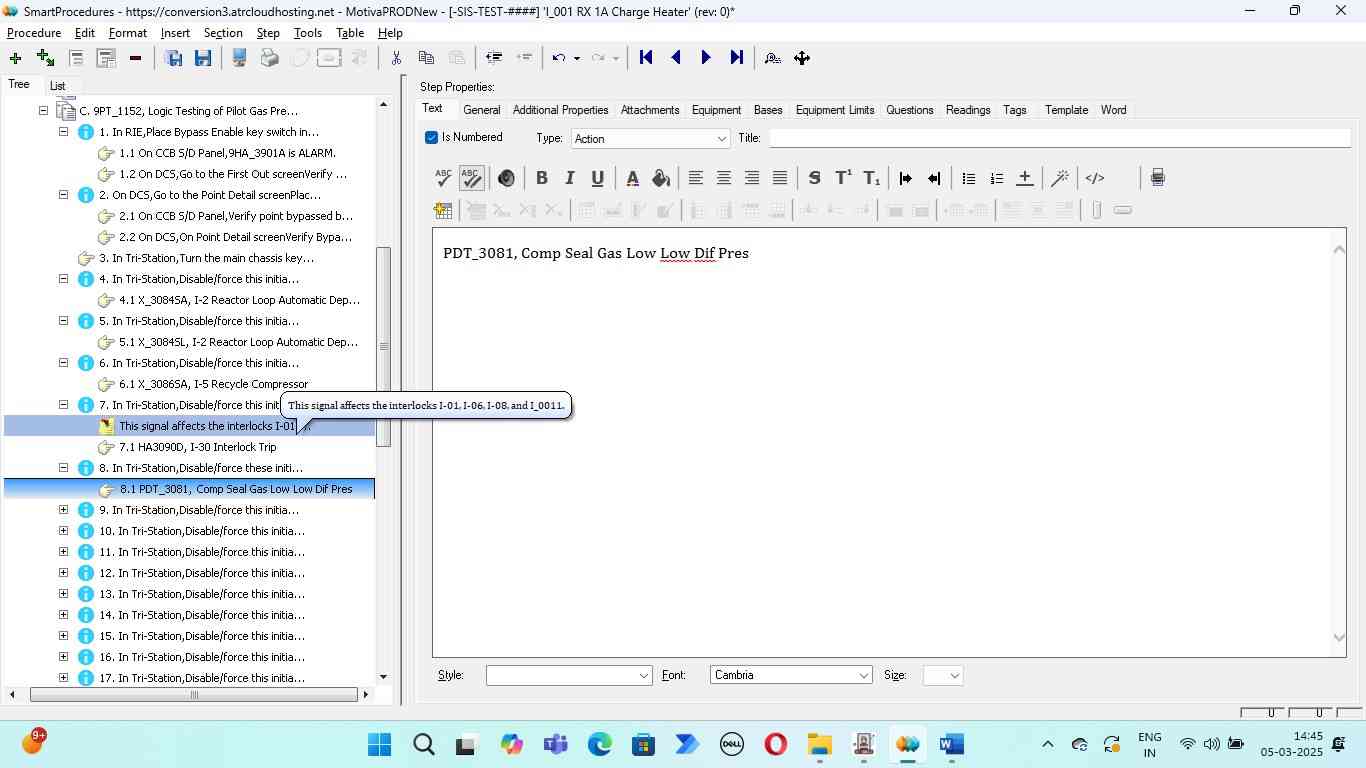Click the copy icon in main toolbar
Image resolution: width=1366 pixels, height=768 pixels.
coord(426,58)
